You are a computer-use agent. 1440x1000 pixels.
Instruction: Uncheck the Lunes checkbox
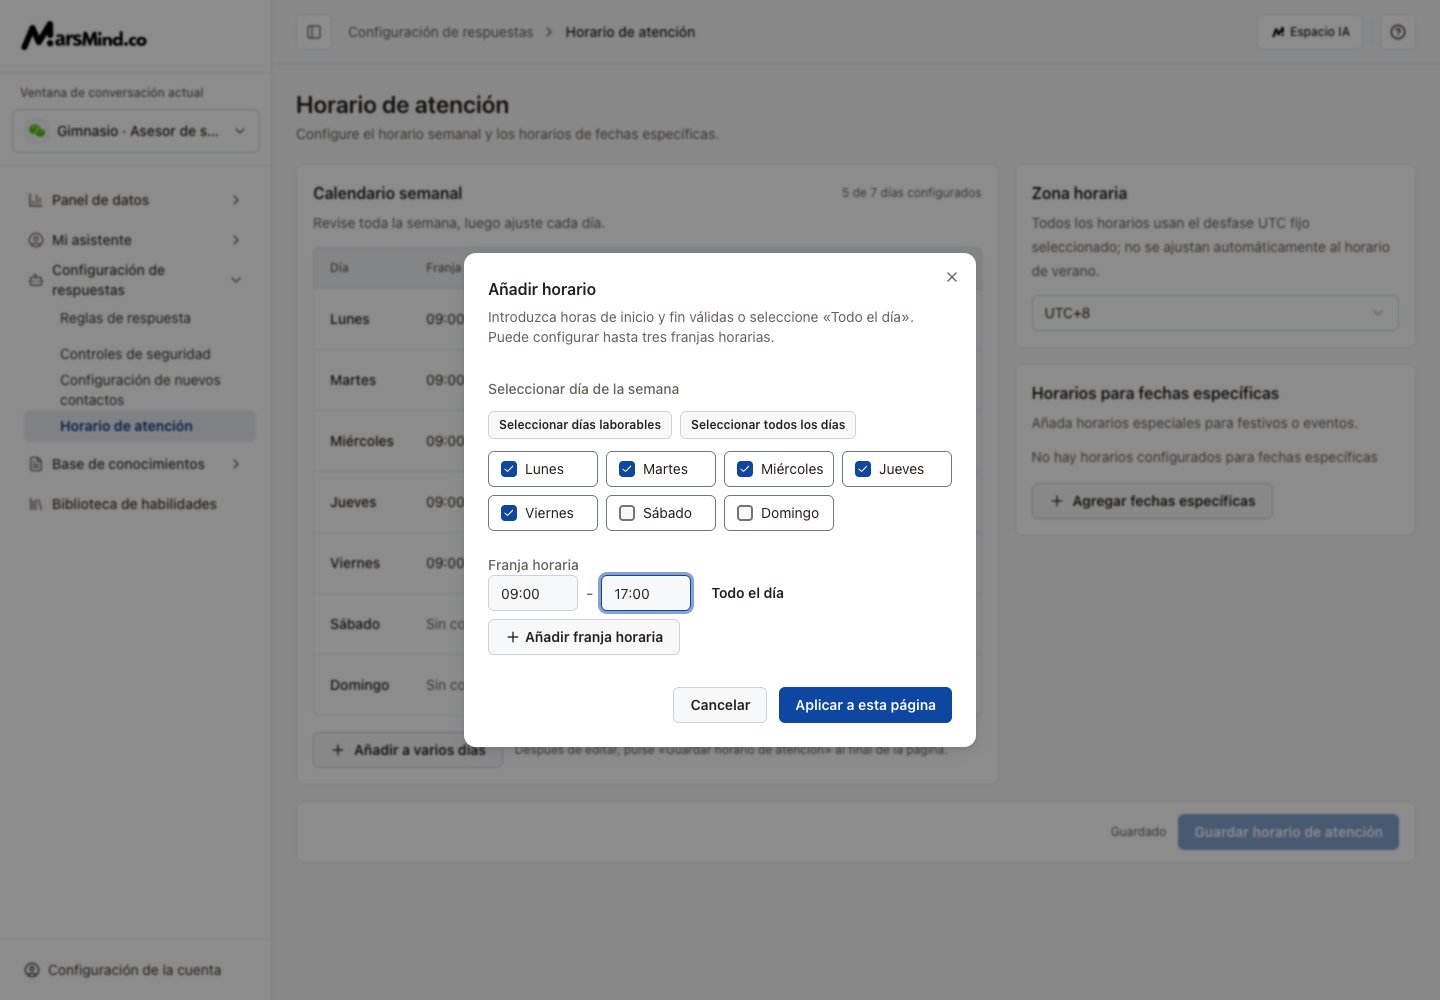(x=509, y=469)
